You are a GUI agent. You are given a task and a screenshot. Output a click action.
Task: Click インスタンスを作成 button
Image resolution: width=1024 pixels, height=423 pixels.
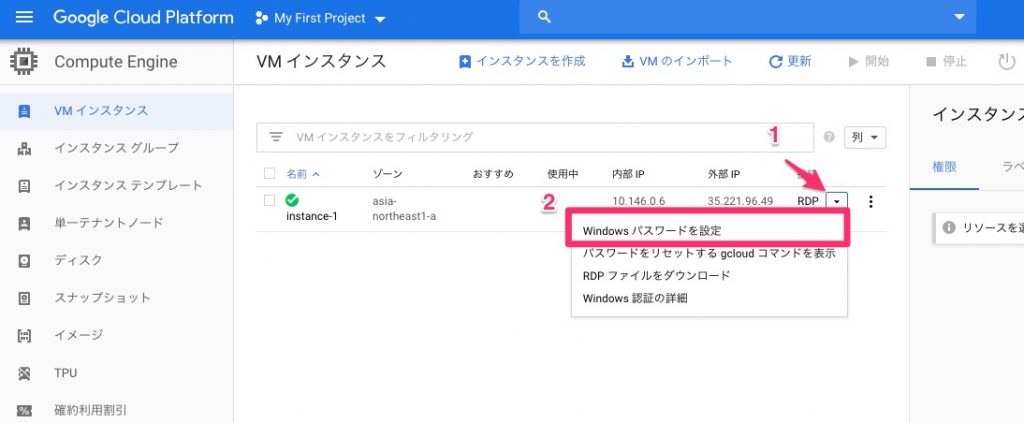click(521, 62)
